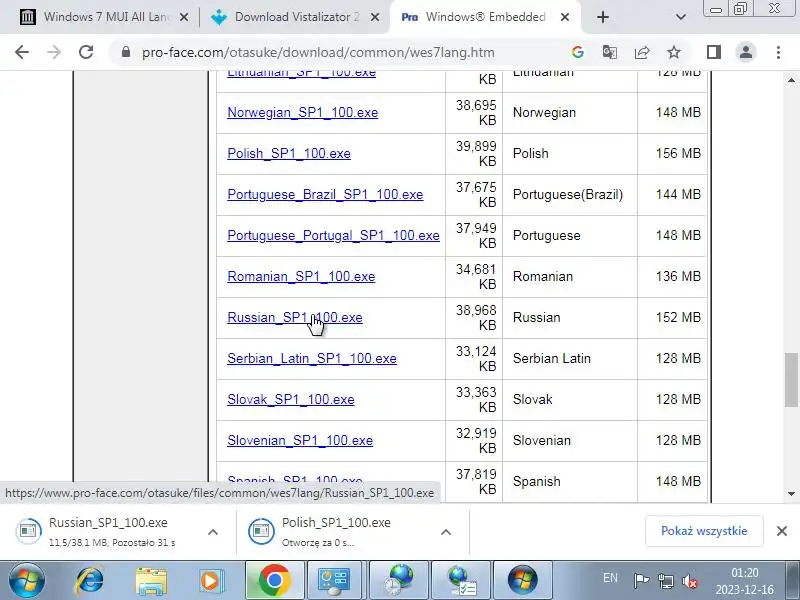Reload the current page
This screenshot has width=800, height=600.
(86, 52)
